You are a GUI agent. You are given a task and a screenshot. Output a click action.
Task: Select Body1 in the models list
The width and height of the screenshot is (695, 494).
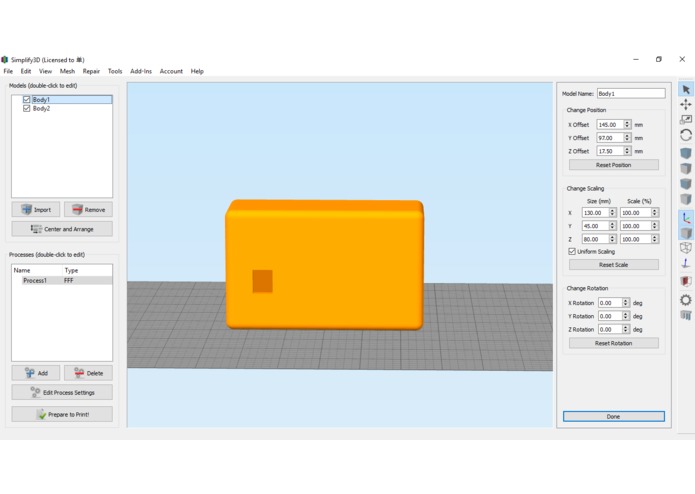point(41,100)
